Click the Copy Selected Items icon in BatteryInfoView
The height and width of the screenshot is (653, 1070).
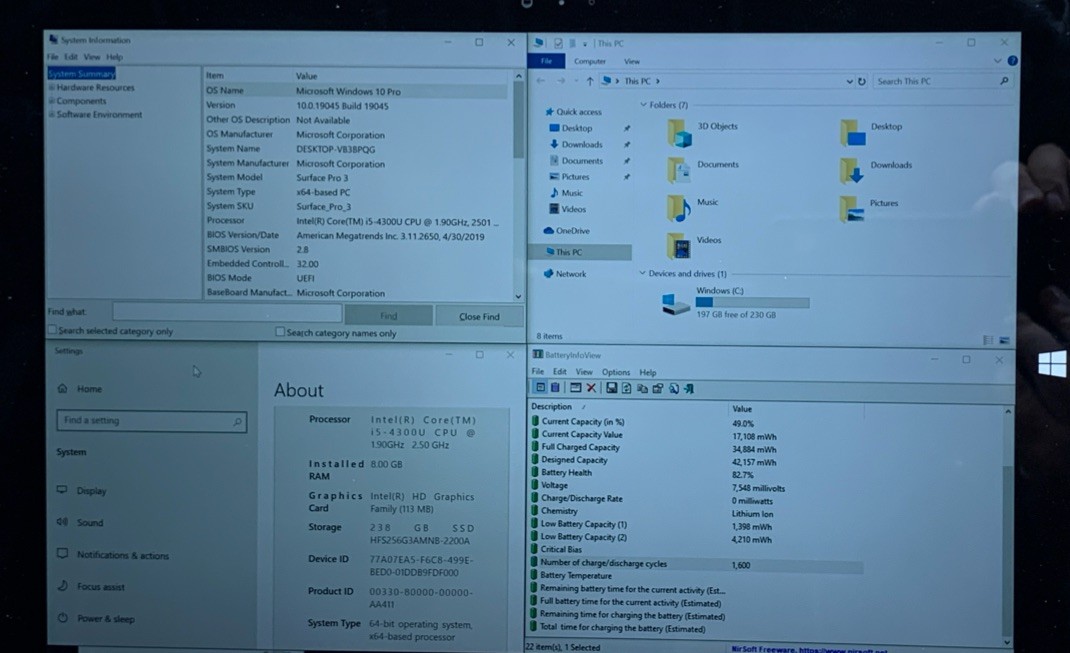pyautogui.click(x=642, y=388)
